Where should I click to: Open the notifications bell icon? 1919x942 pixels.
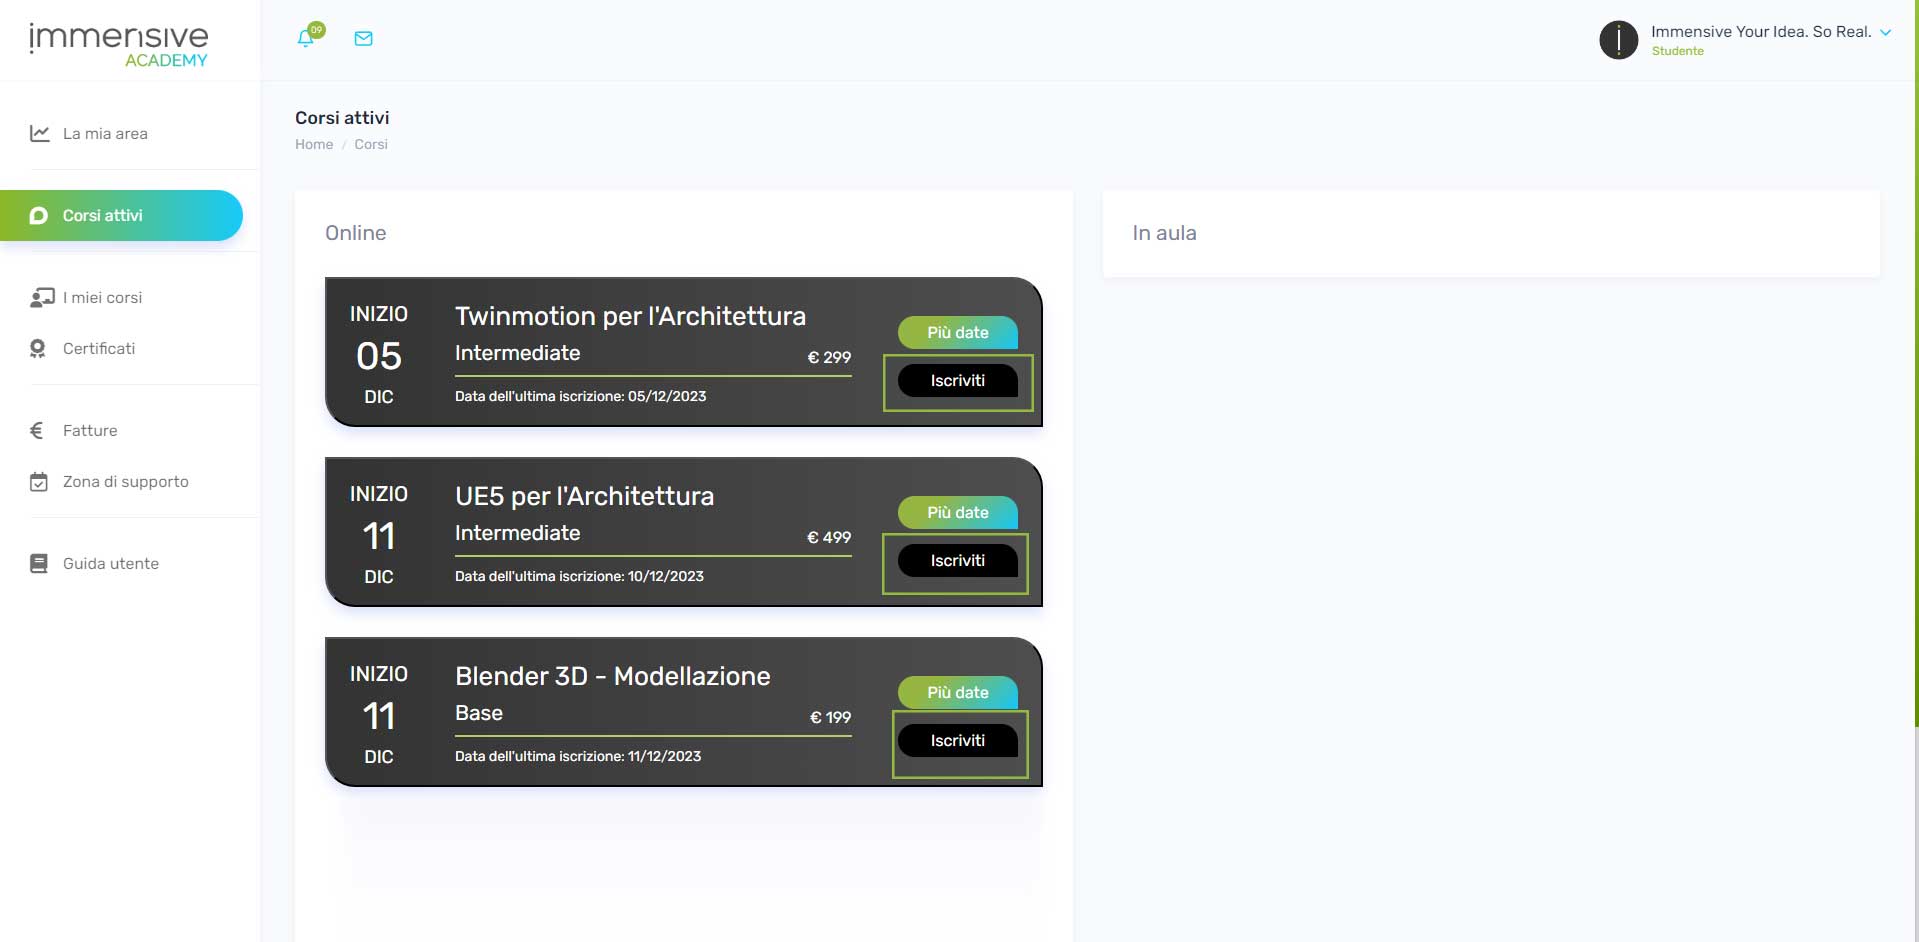(306, 39)
